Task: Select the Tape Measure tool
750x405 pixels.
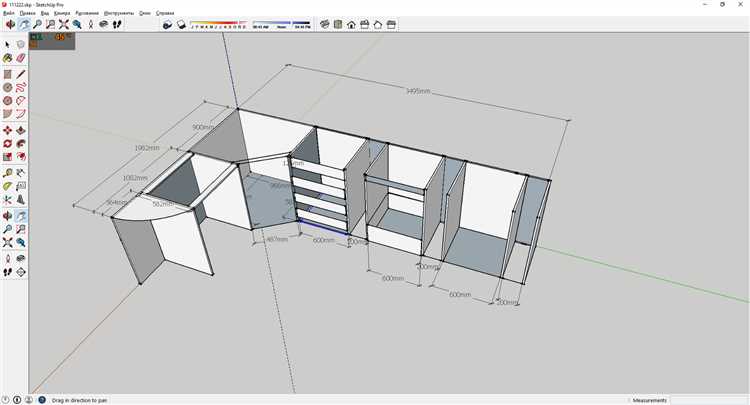Action: 8,173
